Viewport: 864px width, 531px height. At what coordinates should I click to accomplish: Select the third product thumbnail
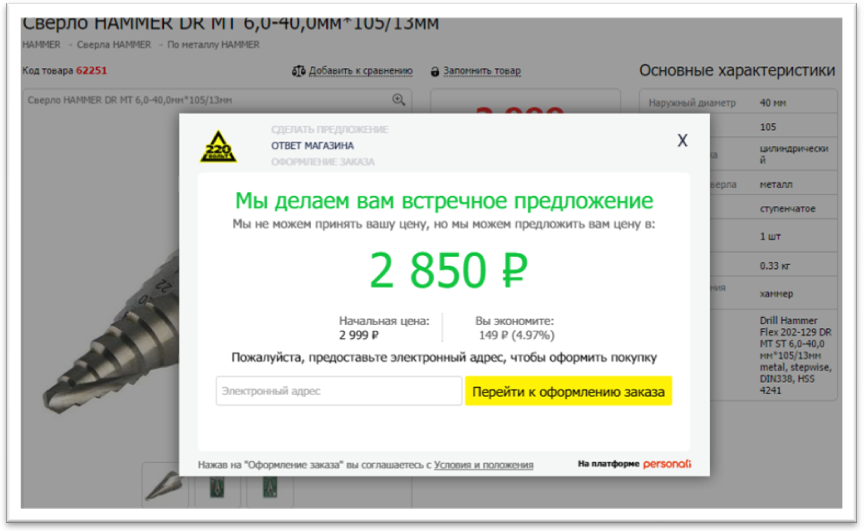click(269, 486)
